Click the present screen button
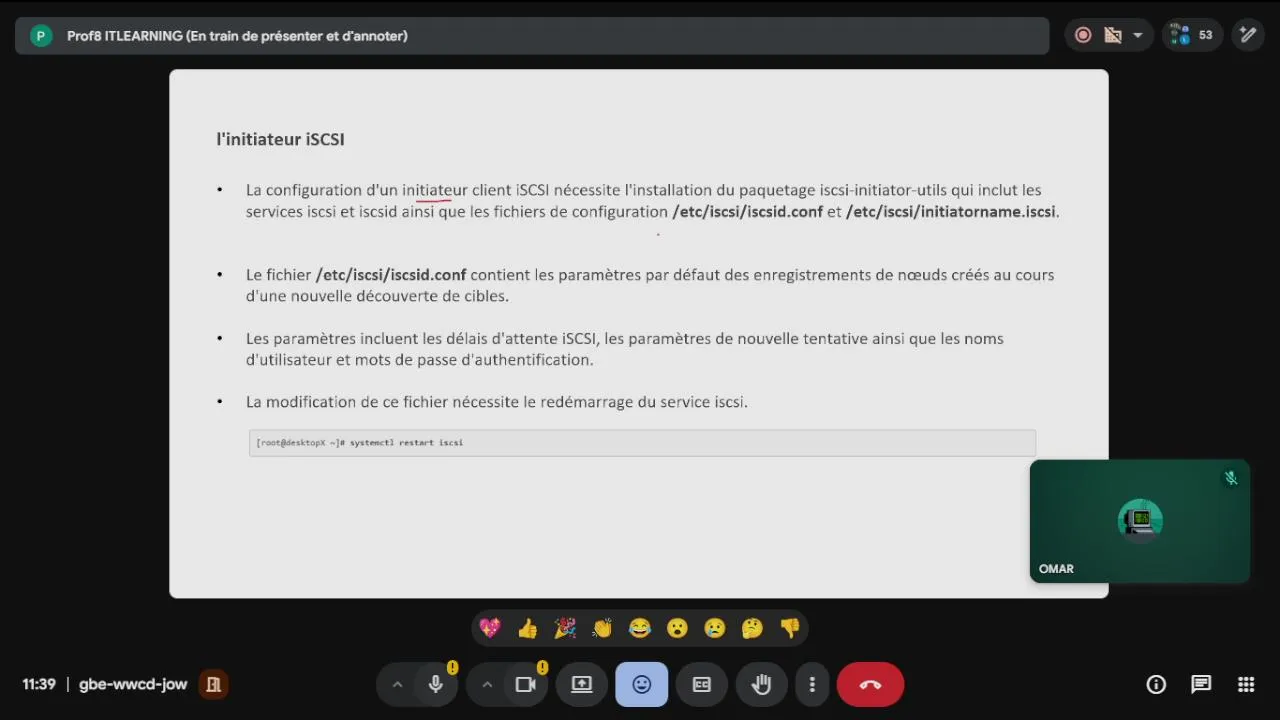The width and height of the screenshot is (1280, 720). pyautogui.click(x=582, y=685)
